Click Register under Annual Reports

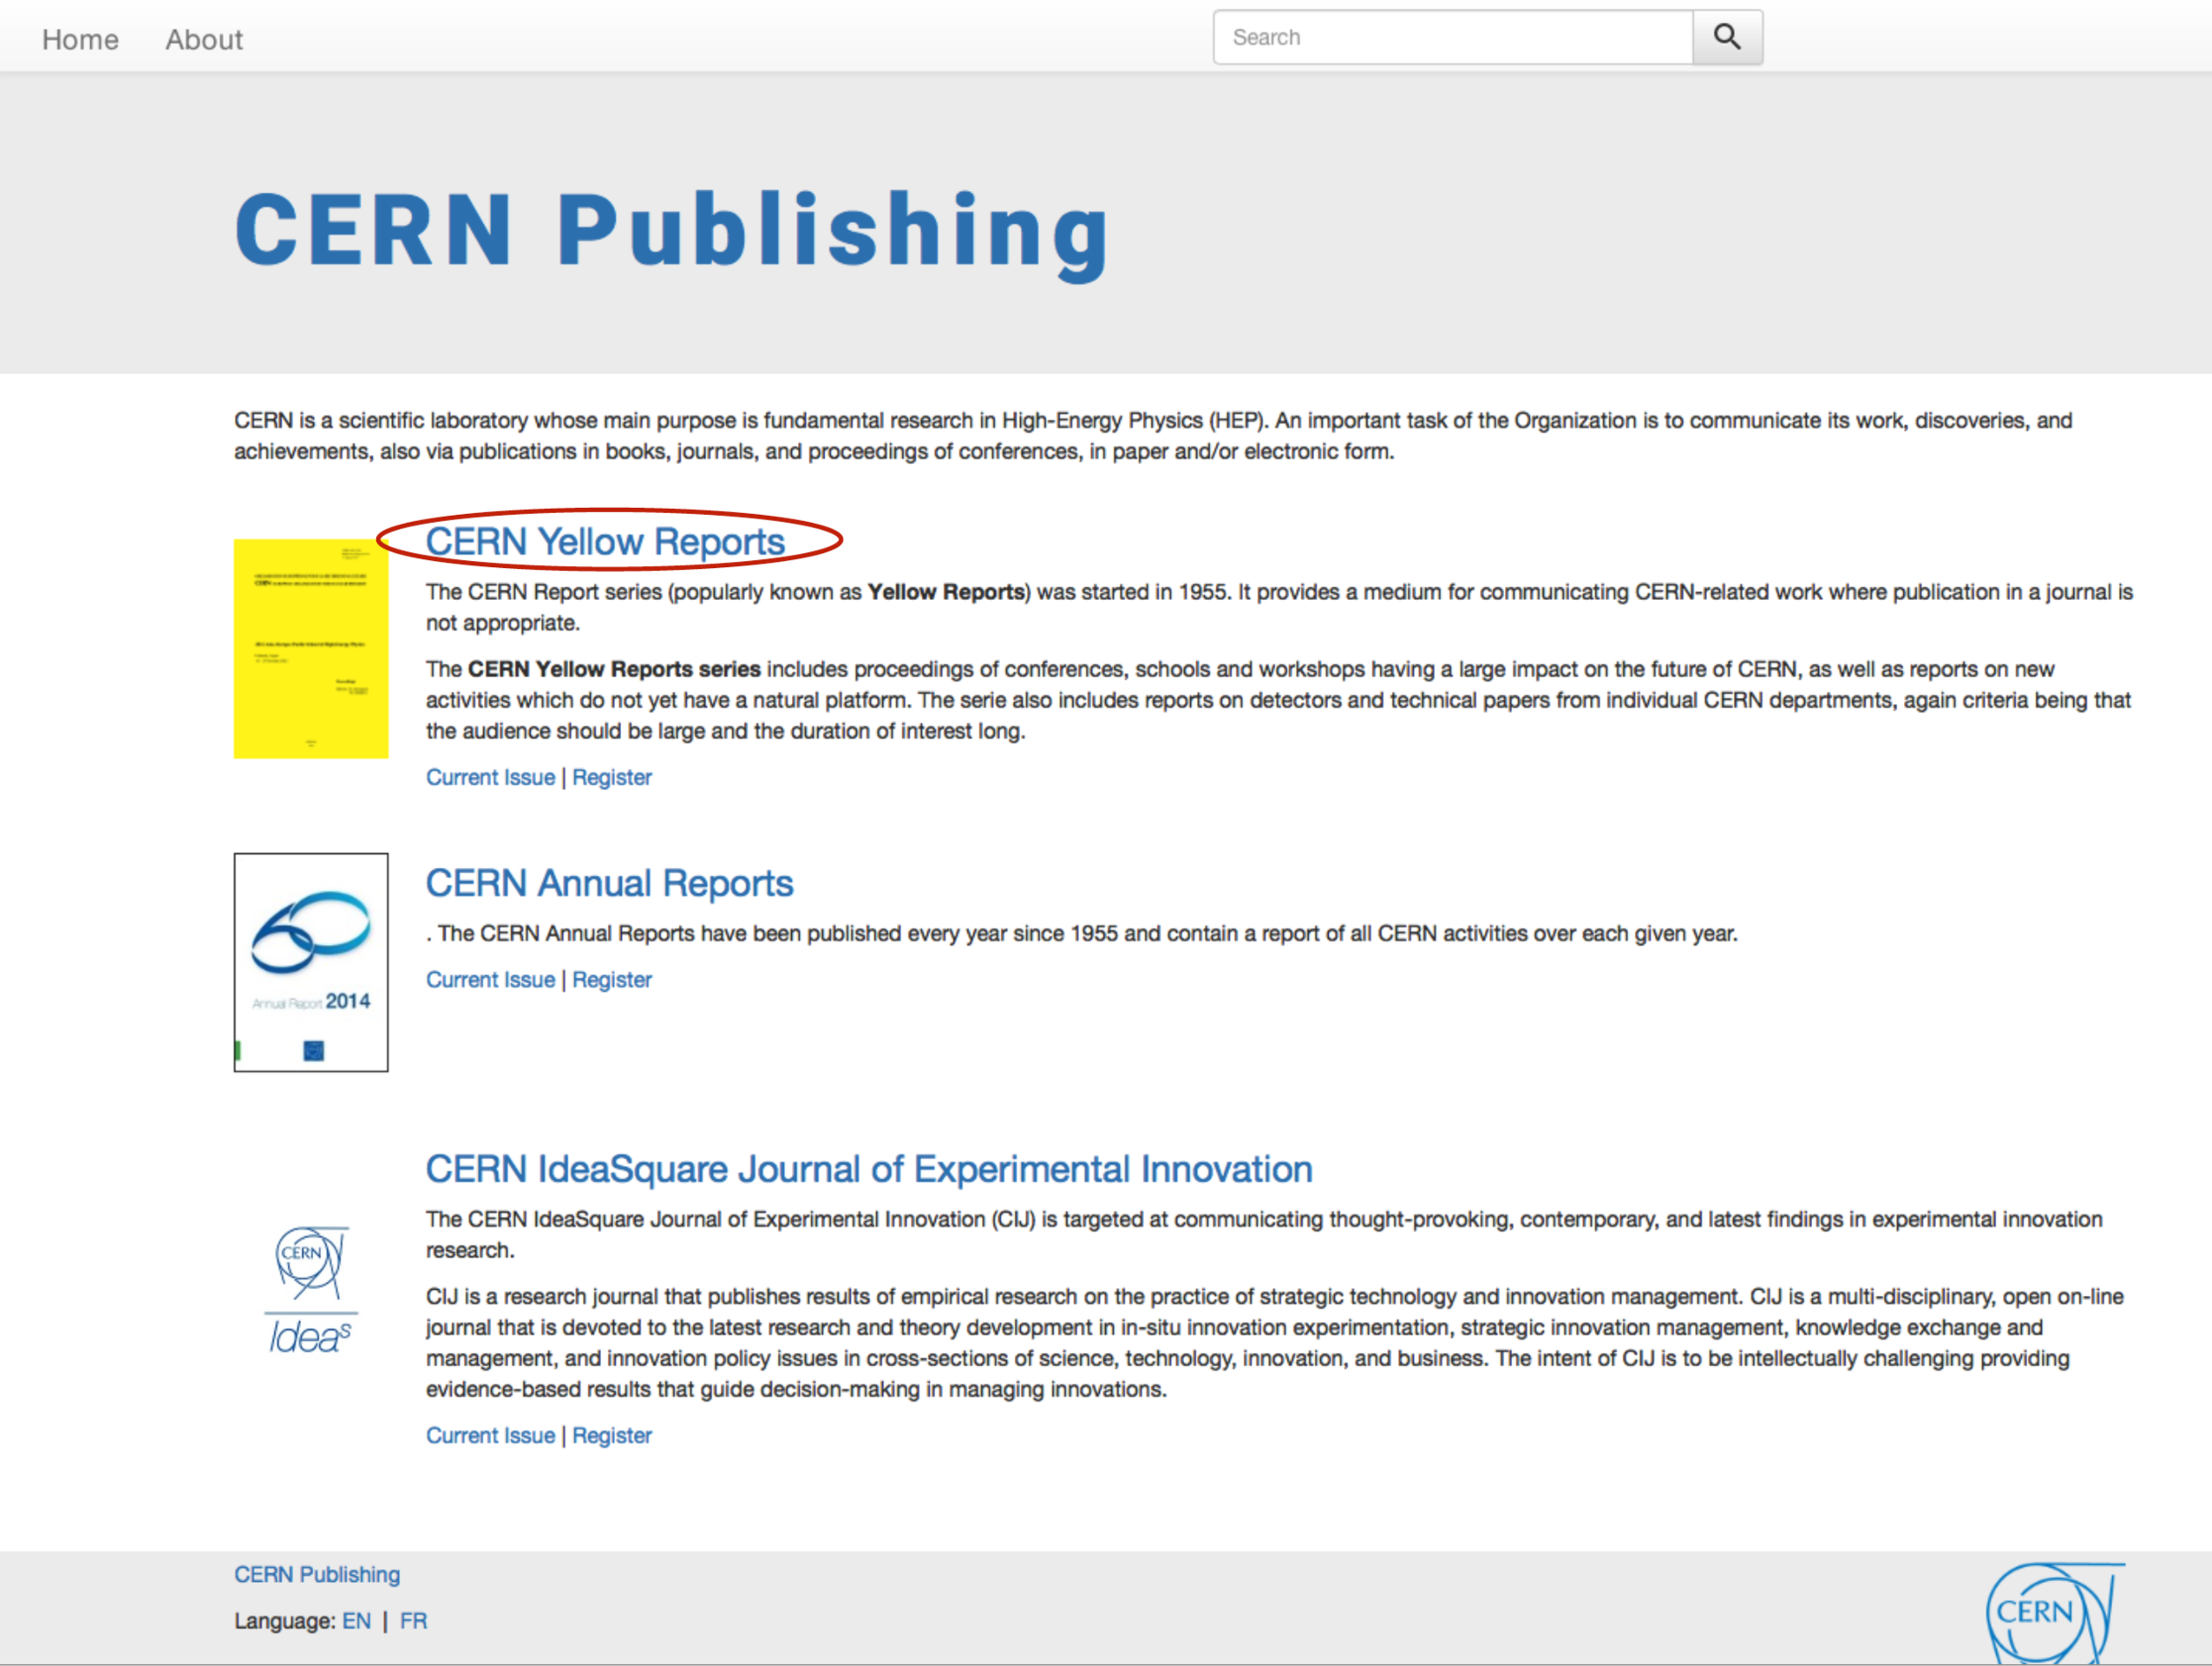612,980
